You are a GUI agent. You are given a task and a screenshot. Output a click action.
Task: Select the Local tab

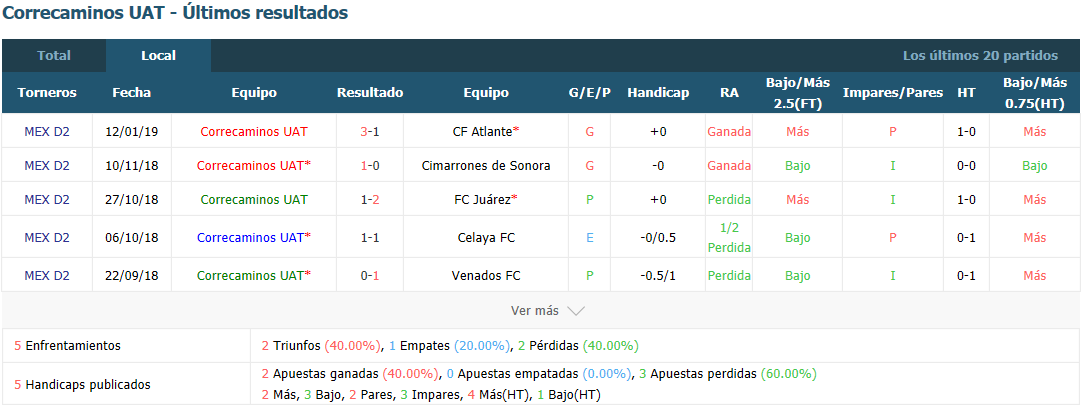[x=159, y=56]
